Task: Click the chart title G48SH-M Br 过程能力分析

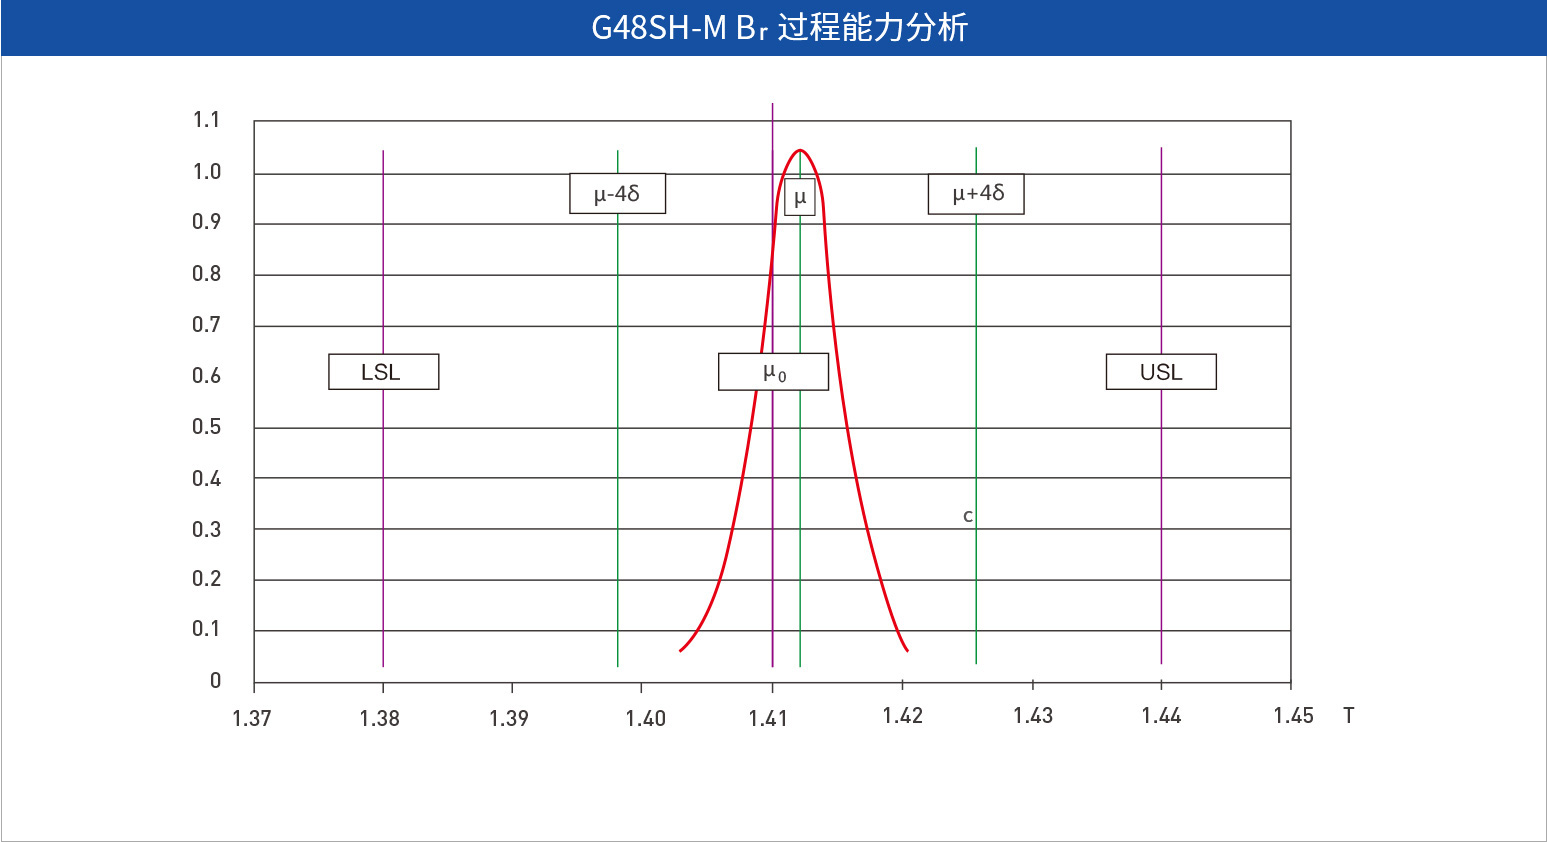Action: click(x=779, y=28)
